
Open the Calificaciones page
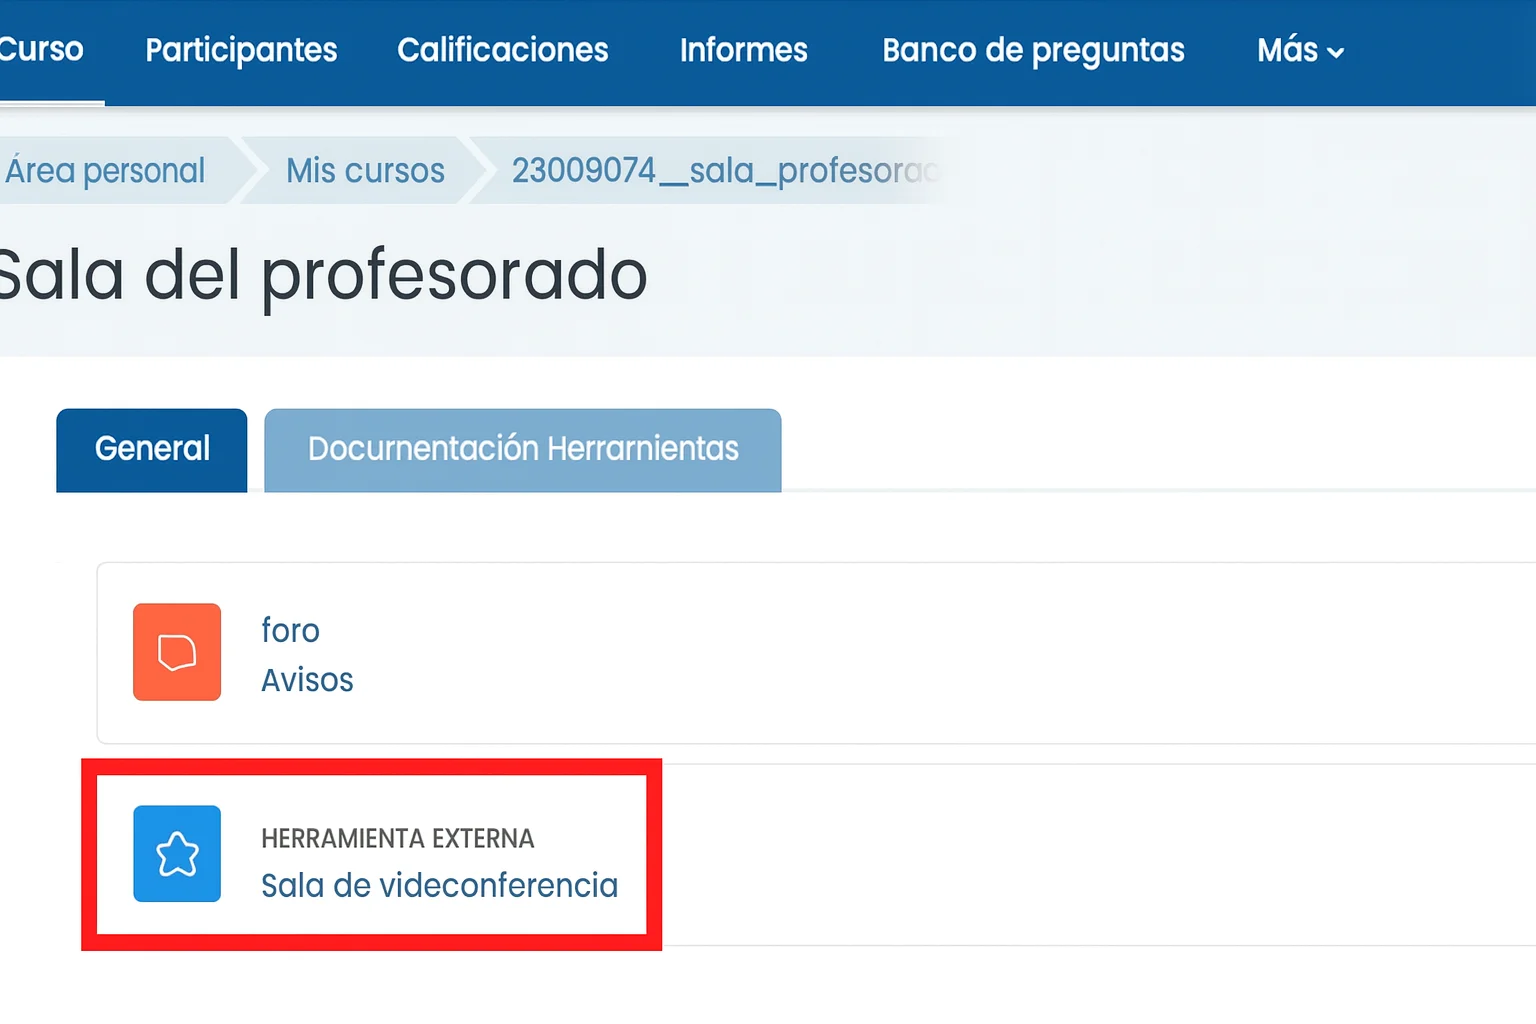(x=503, y=50)
